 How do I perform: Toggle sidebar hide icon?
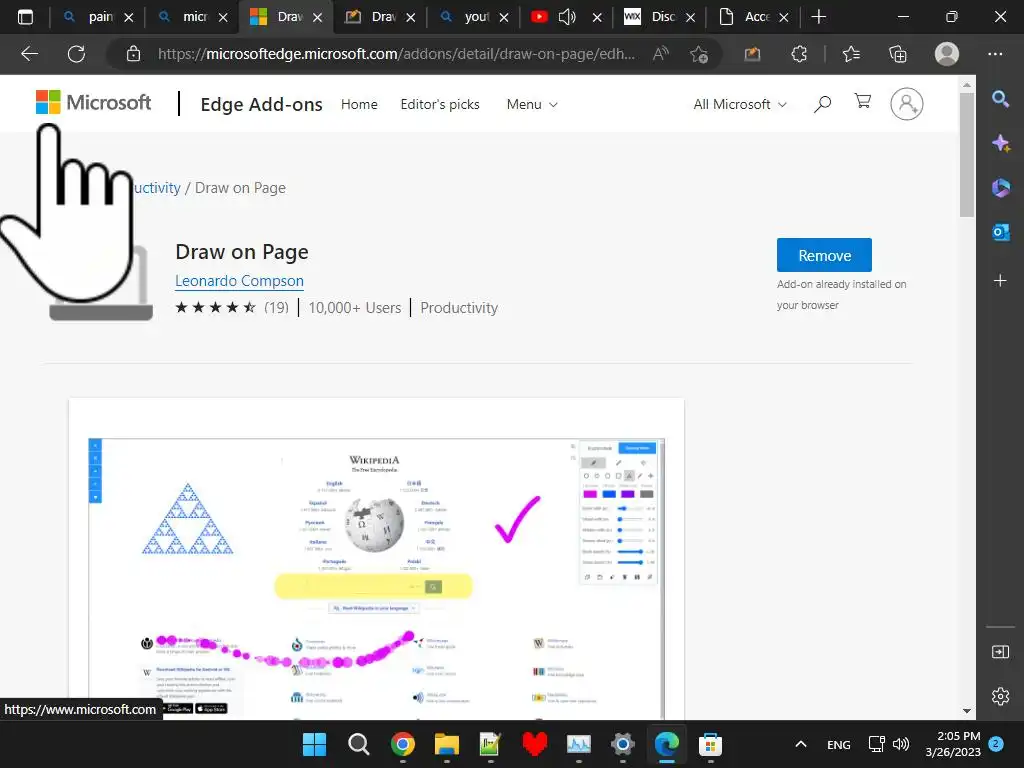point(1000,652)
